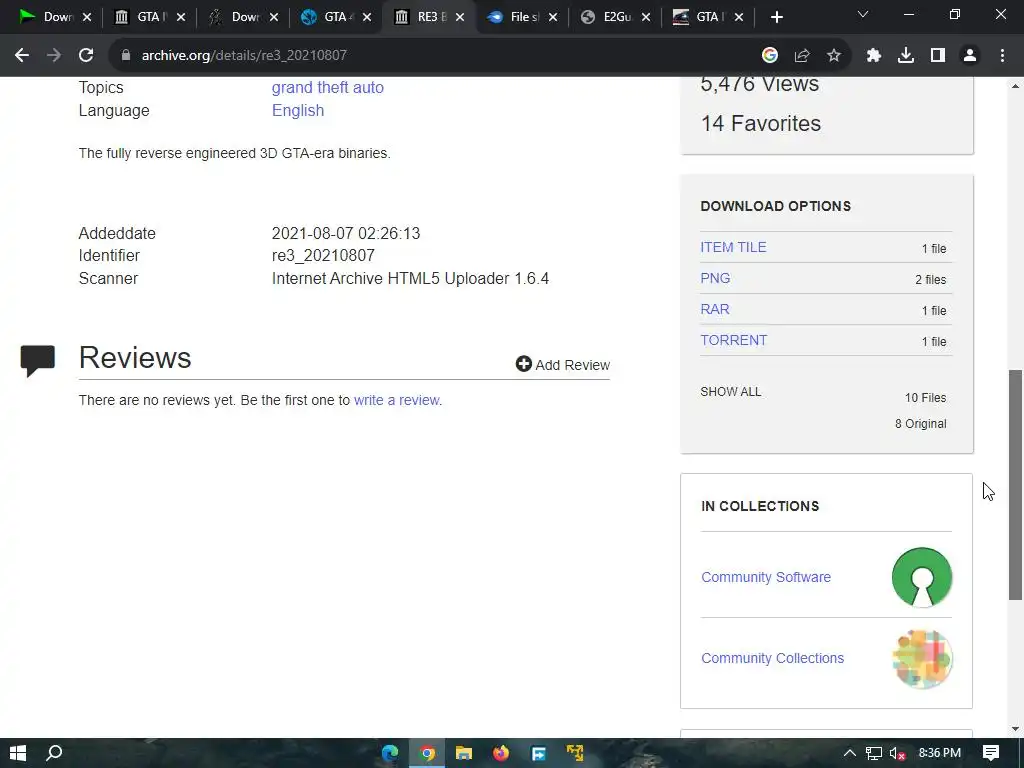1024x768 pixels.
Task: Open the Windows Start menu
Action: (18, 753)
